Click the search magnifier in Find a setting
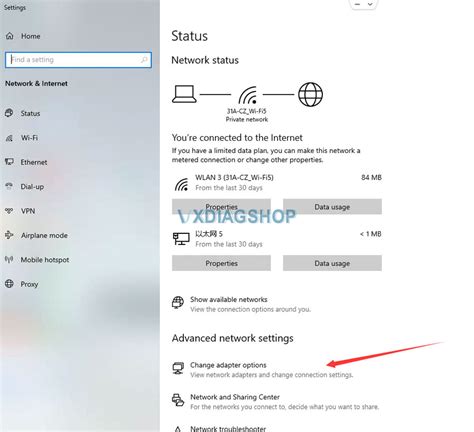 (x=144, y=60)
